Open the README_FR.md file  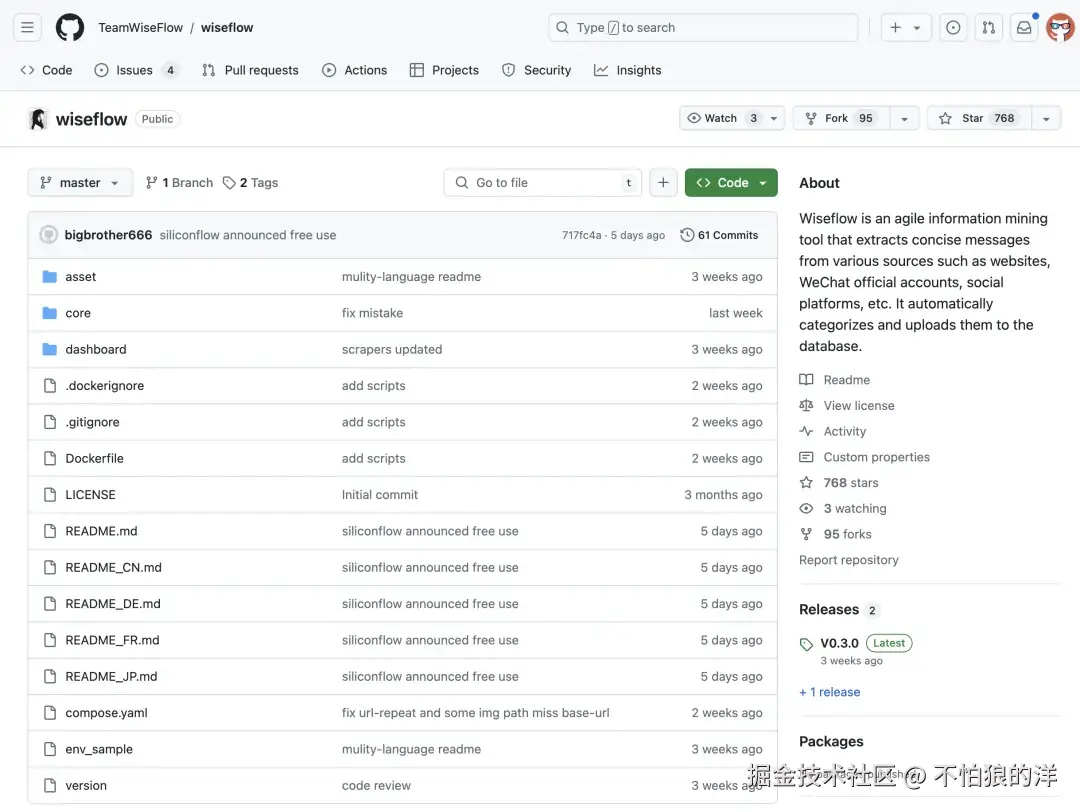(112, 641)
